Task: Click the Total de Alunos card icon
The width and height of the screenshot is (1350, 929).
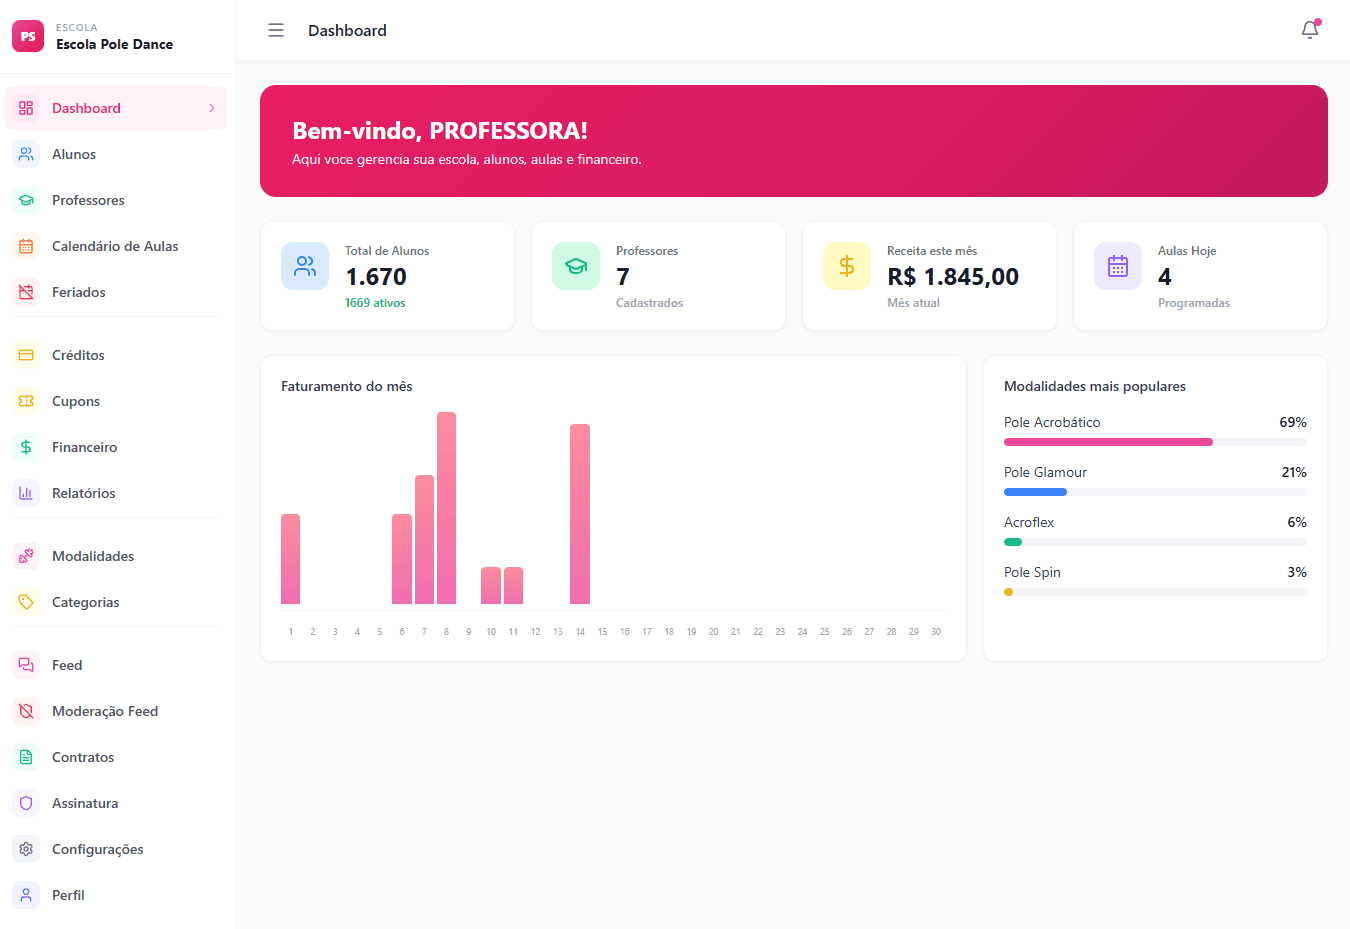Action: (x=305, y=266)
